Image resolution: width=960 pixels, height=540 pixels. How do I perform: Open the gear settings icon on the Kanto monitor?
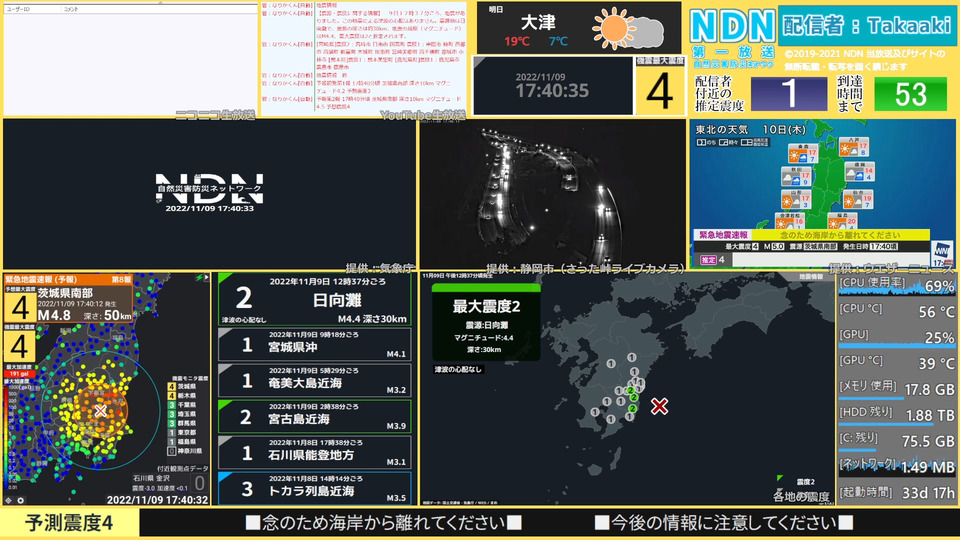(20, 500)
